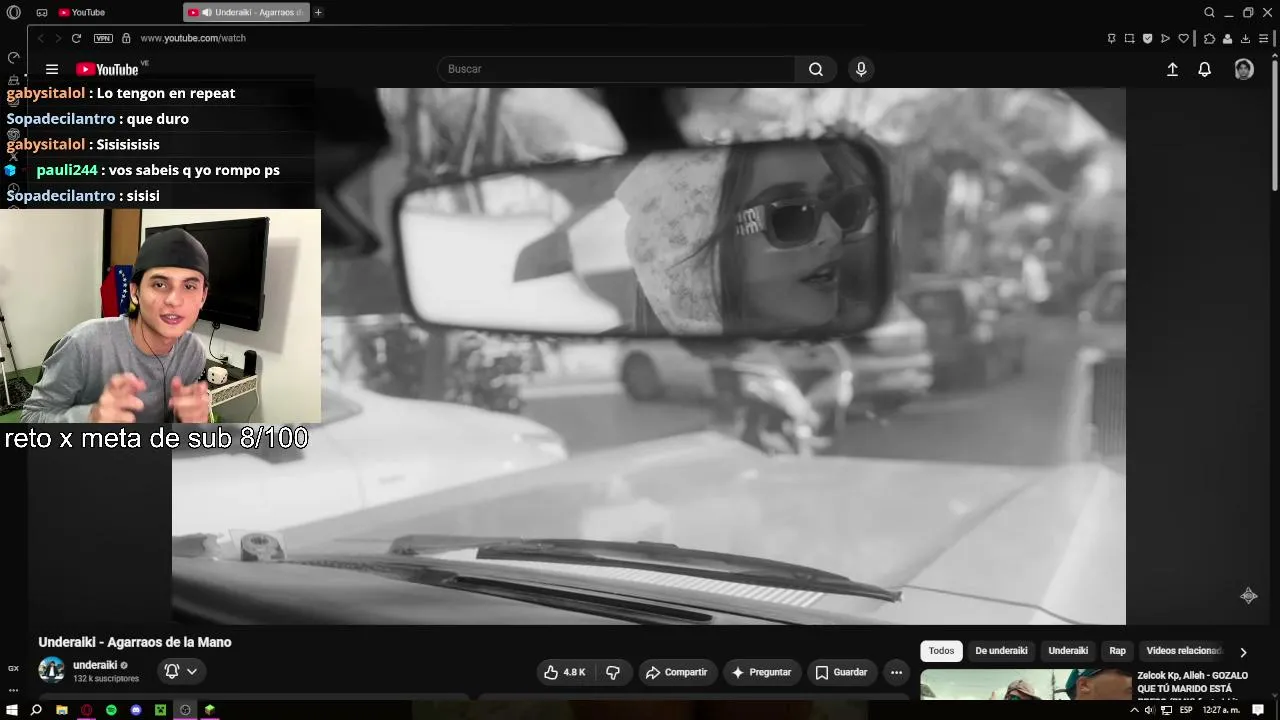Open Opera GX from the taskbar
This screenshot has height=720, width=1280.
[x=87, y=710]
